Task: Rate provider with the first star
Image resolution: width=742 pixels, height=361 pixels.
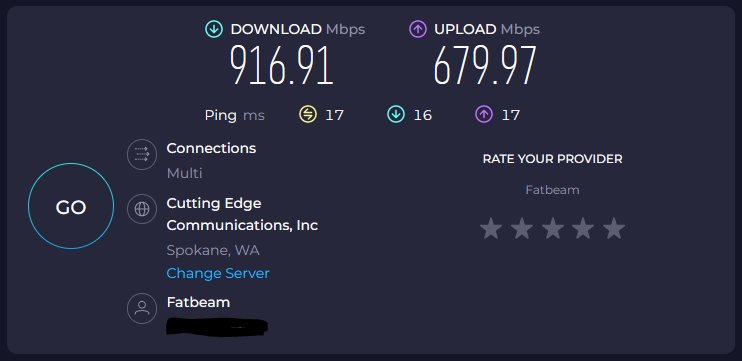Action: click(x=491, y=229)
